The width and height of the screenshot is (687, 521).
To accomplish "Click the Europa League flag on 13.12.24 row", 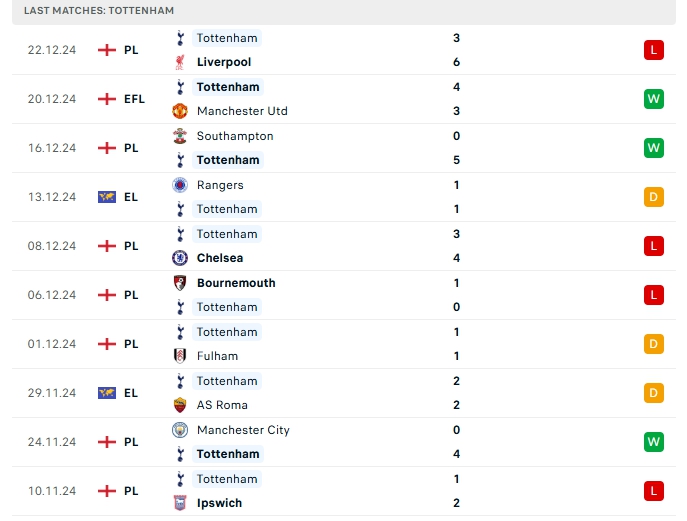I will click(107, 197).
